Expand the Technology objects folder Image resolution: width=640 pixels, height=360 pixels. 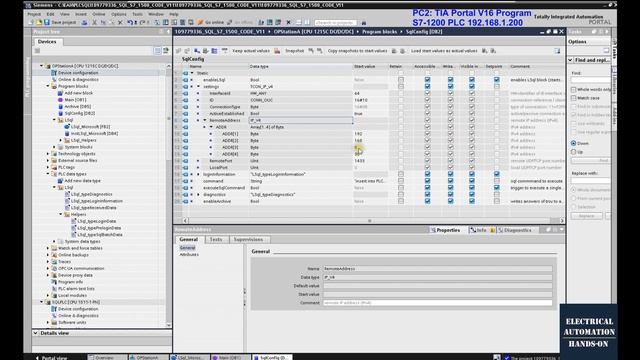pos(48,154)
